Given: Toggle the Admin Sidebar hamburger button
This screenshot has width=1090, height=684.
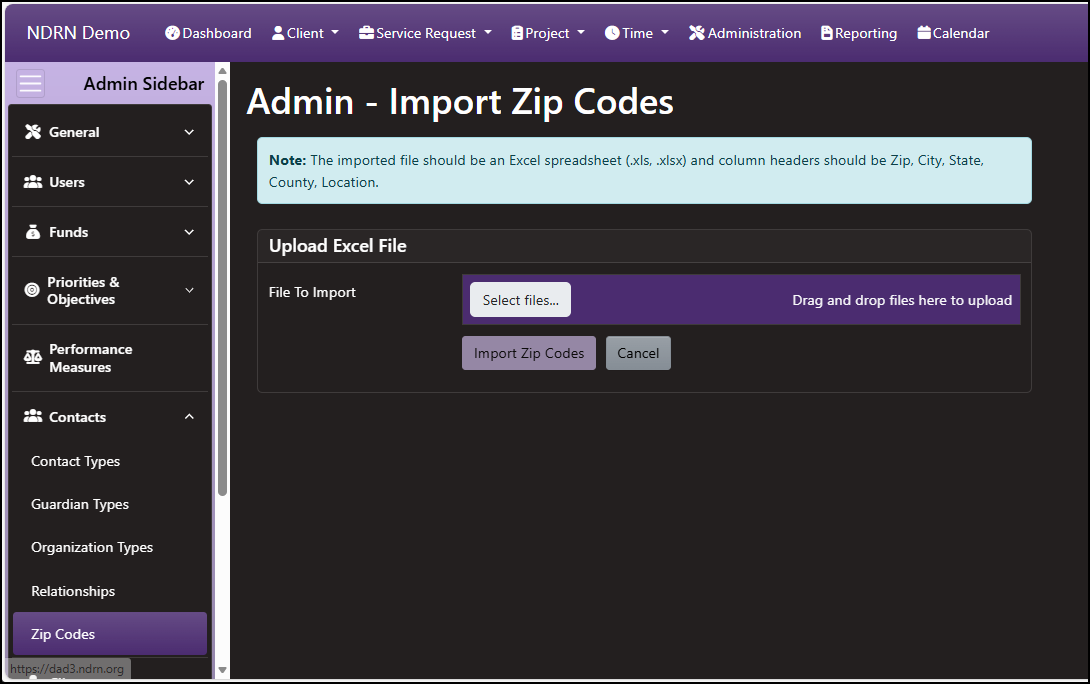Looking at the screenshot, I should (31, 83).
